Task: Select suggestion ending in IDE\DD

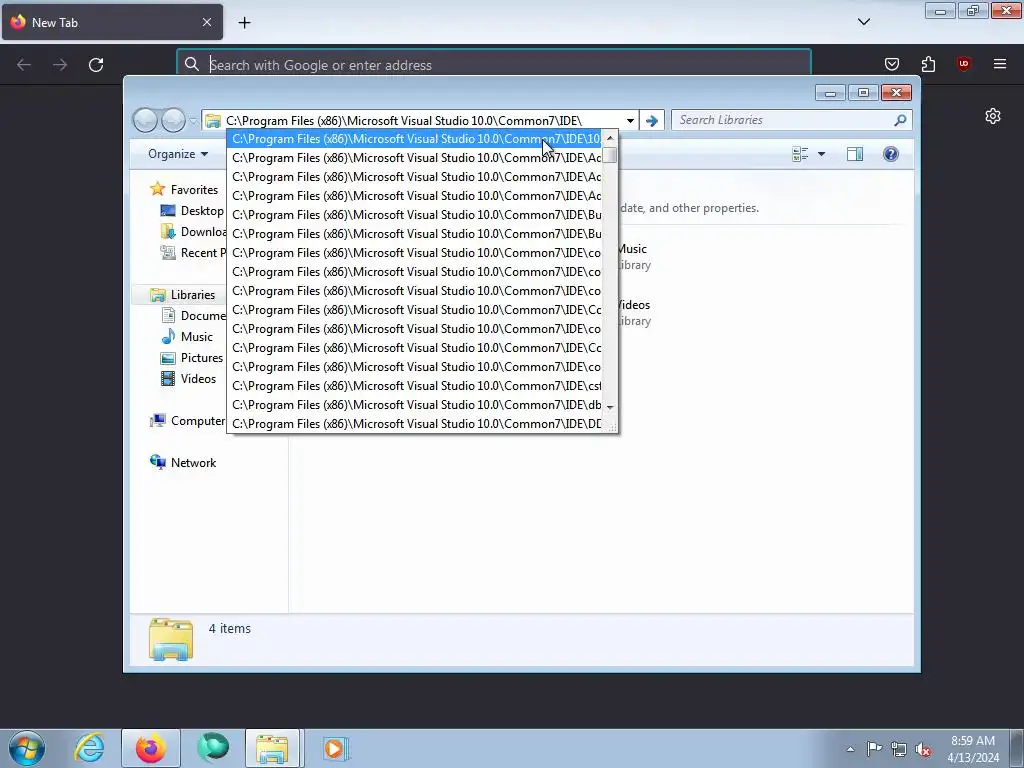Action: click(x=415, y=424)
